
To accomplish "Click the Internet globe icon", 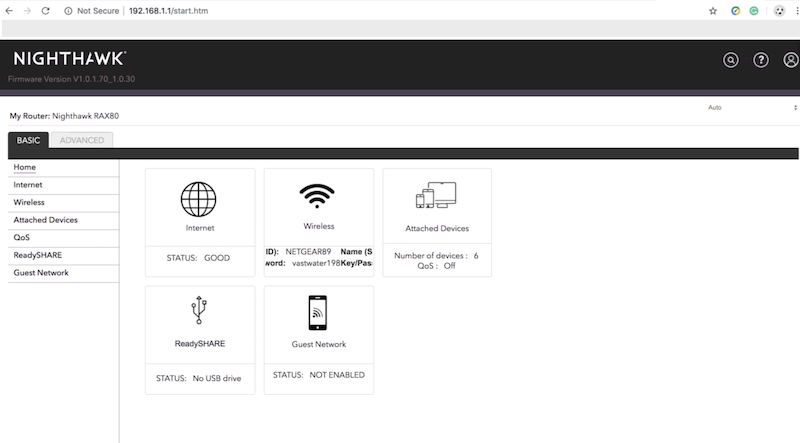I will click(x=198, y=199).
